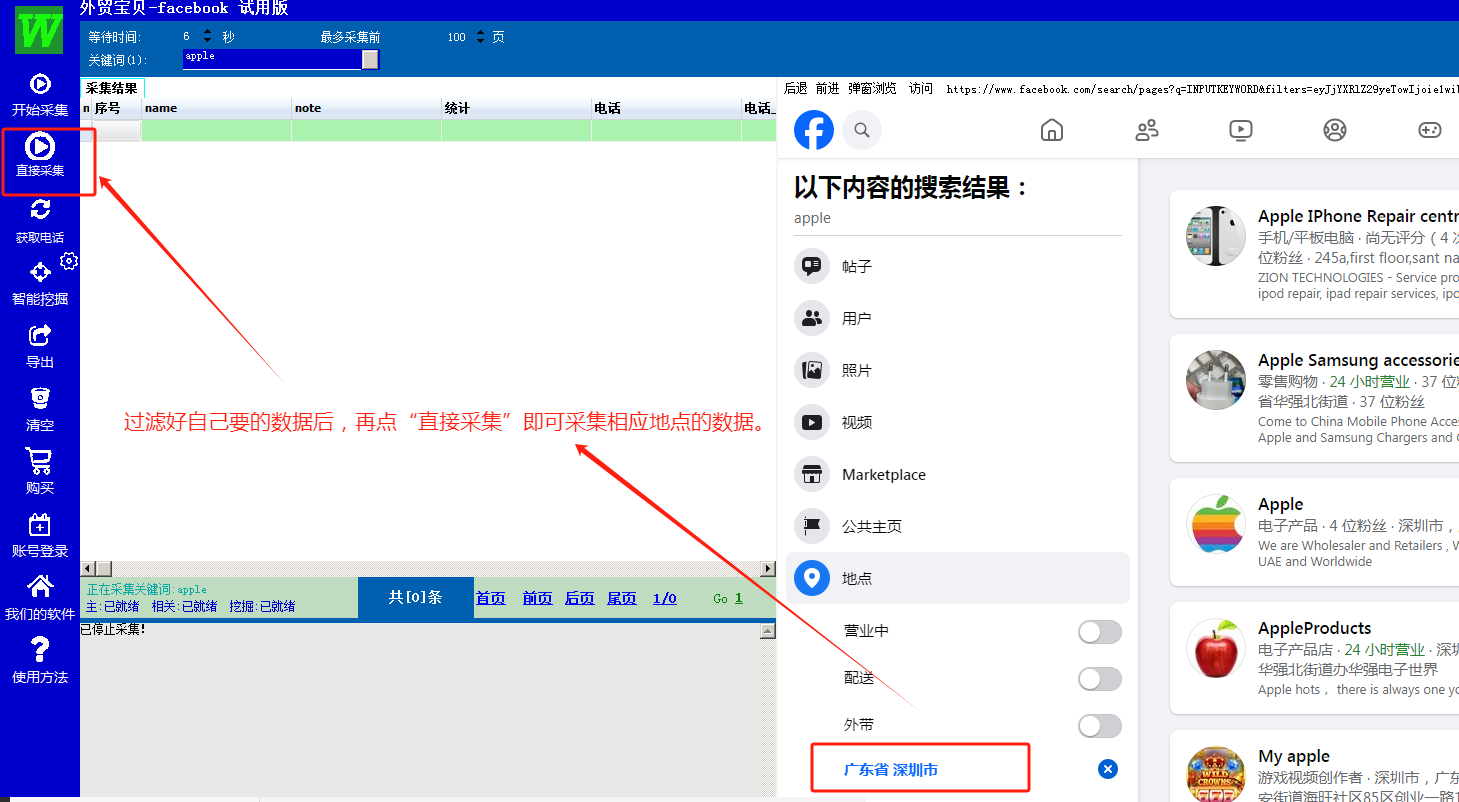1459x802 pixels.
Task: Click the 电话 column header
Action: pyautogui.click(x=666, y=108)
